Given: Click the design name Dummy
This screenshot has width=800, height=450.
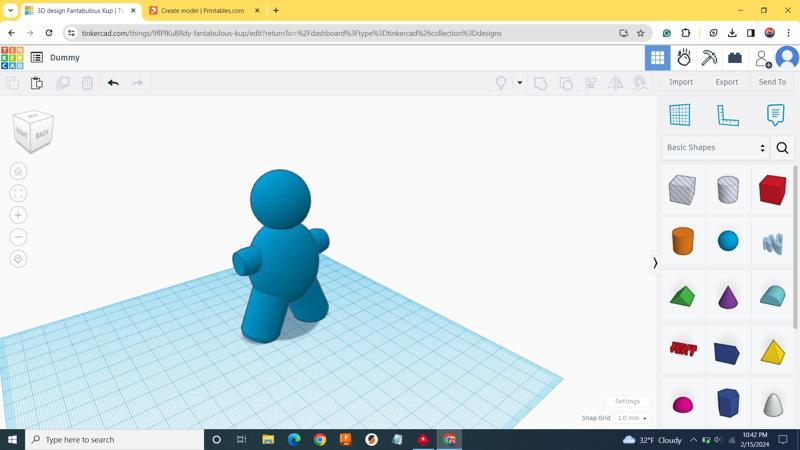Looking at the screenshot, I should coord(65,58).
